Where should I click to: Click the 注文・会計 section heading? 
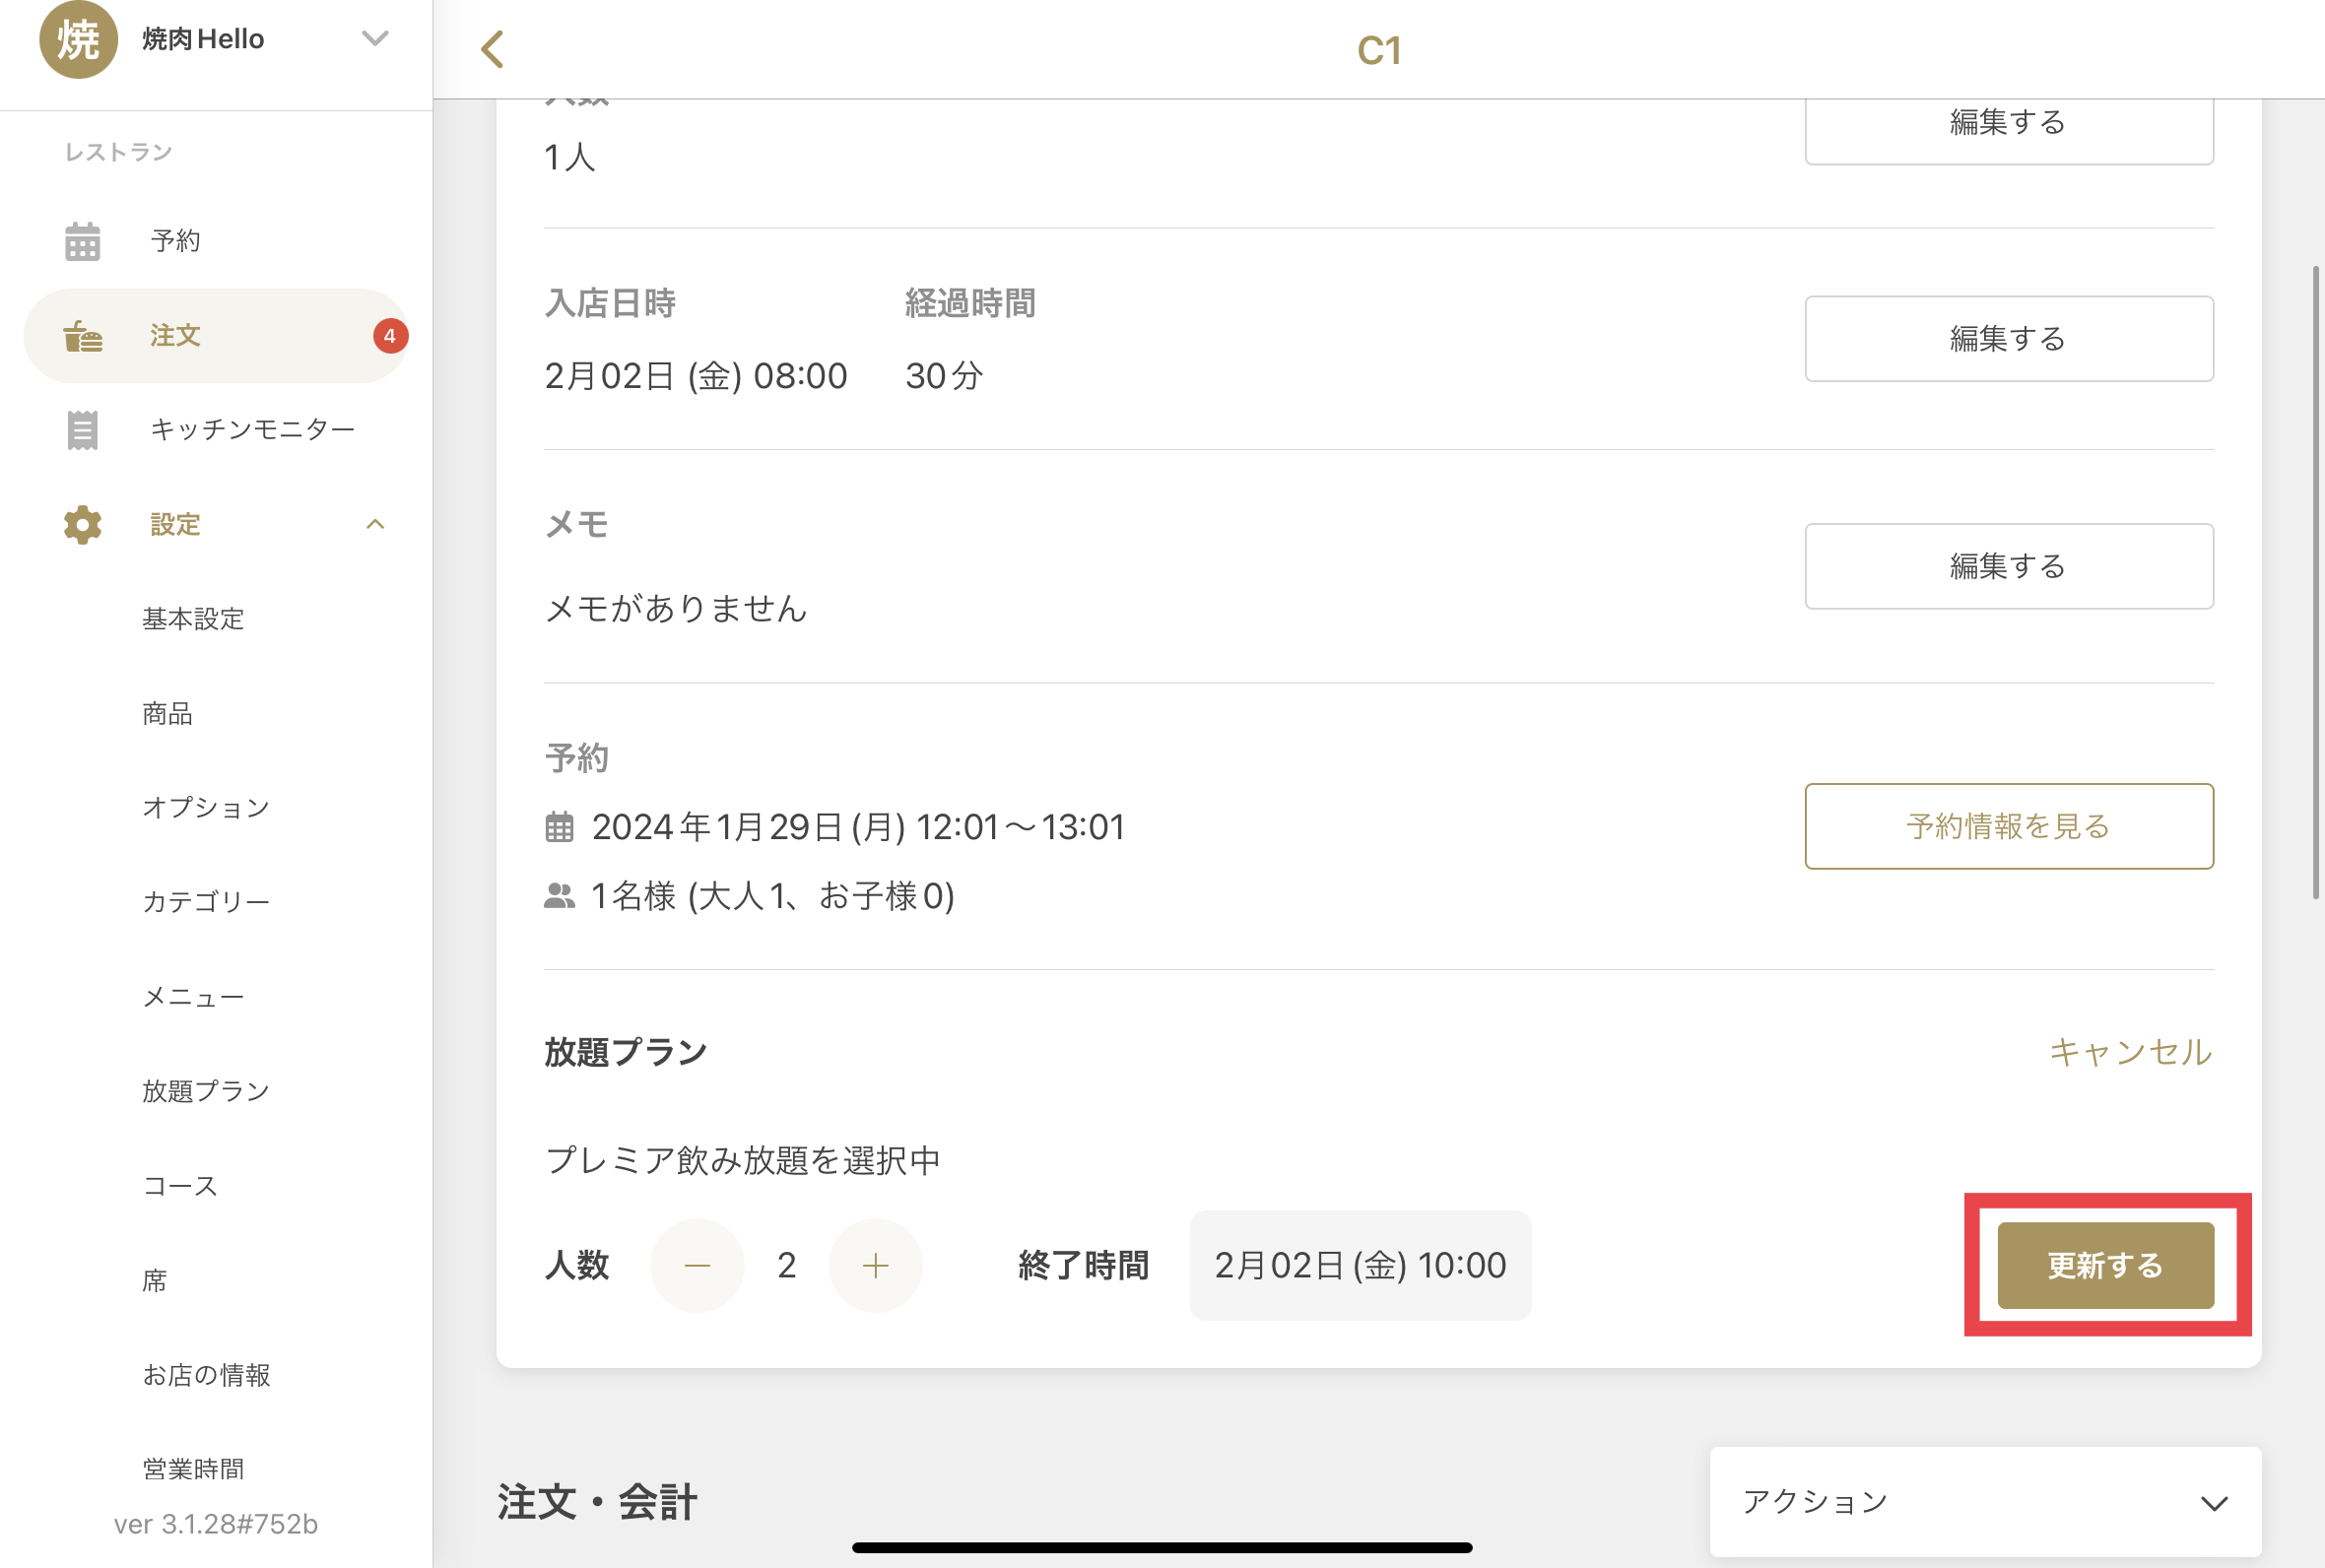pyautogui.click(x=597, y=1502)
